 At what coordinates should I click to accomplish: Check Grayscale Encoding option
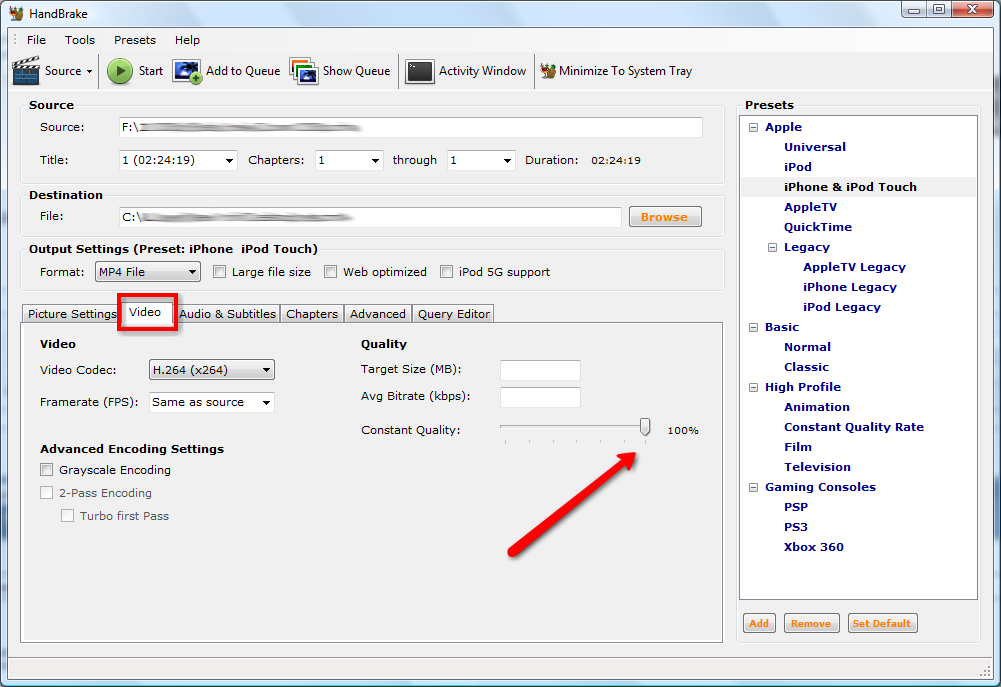click(x=47, y=470)
